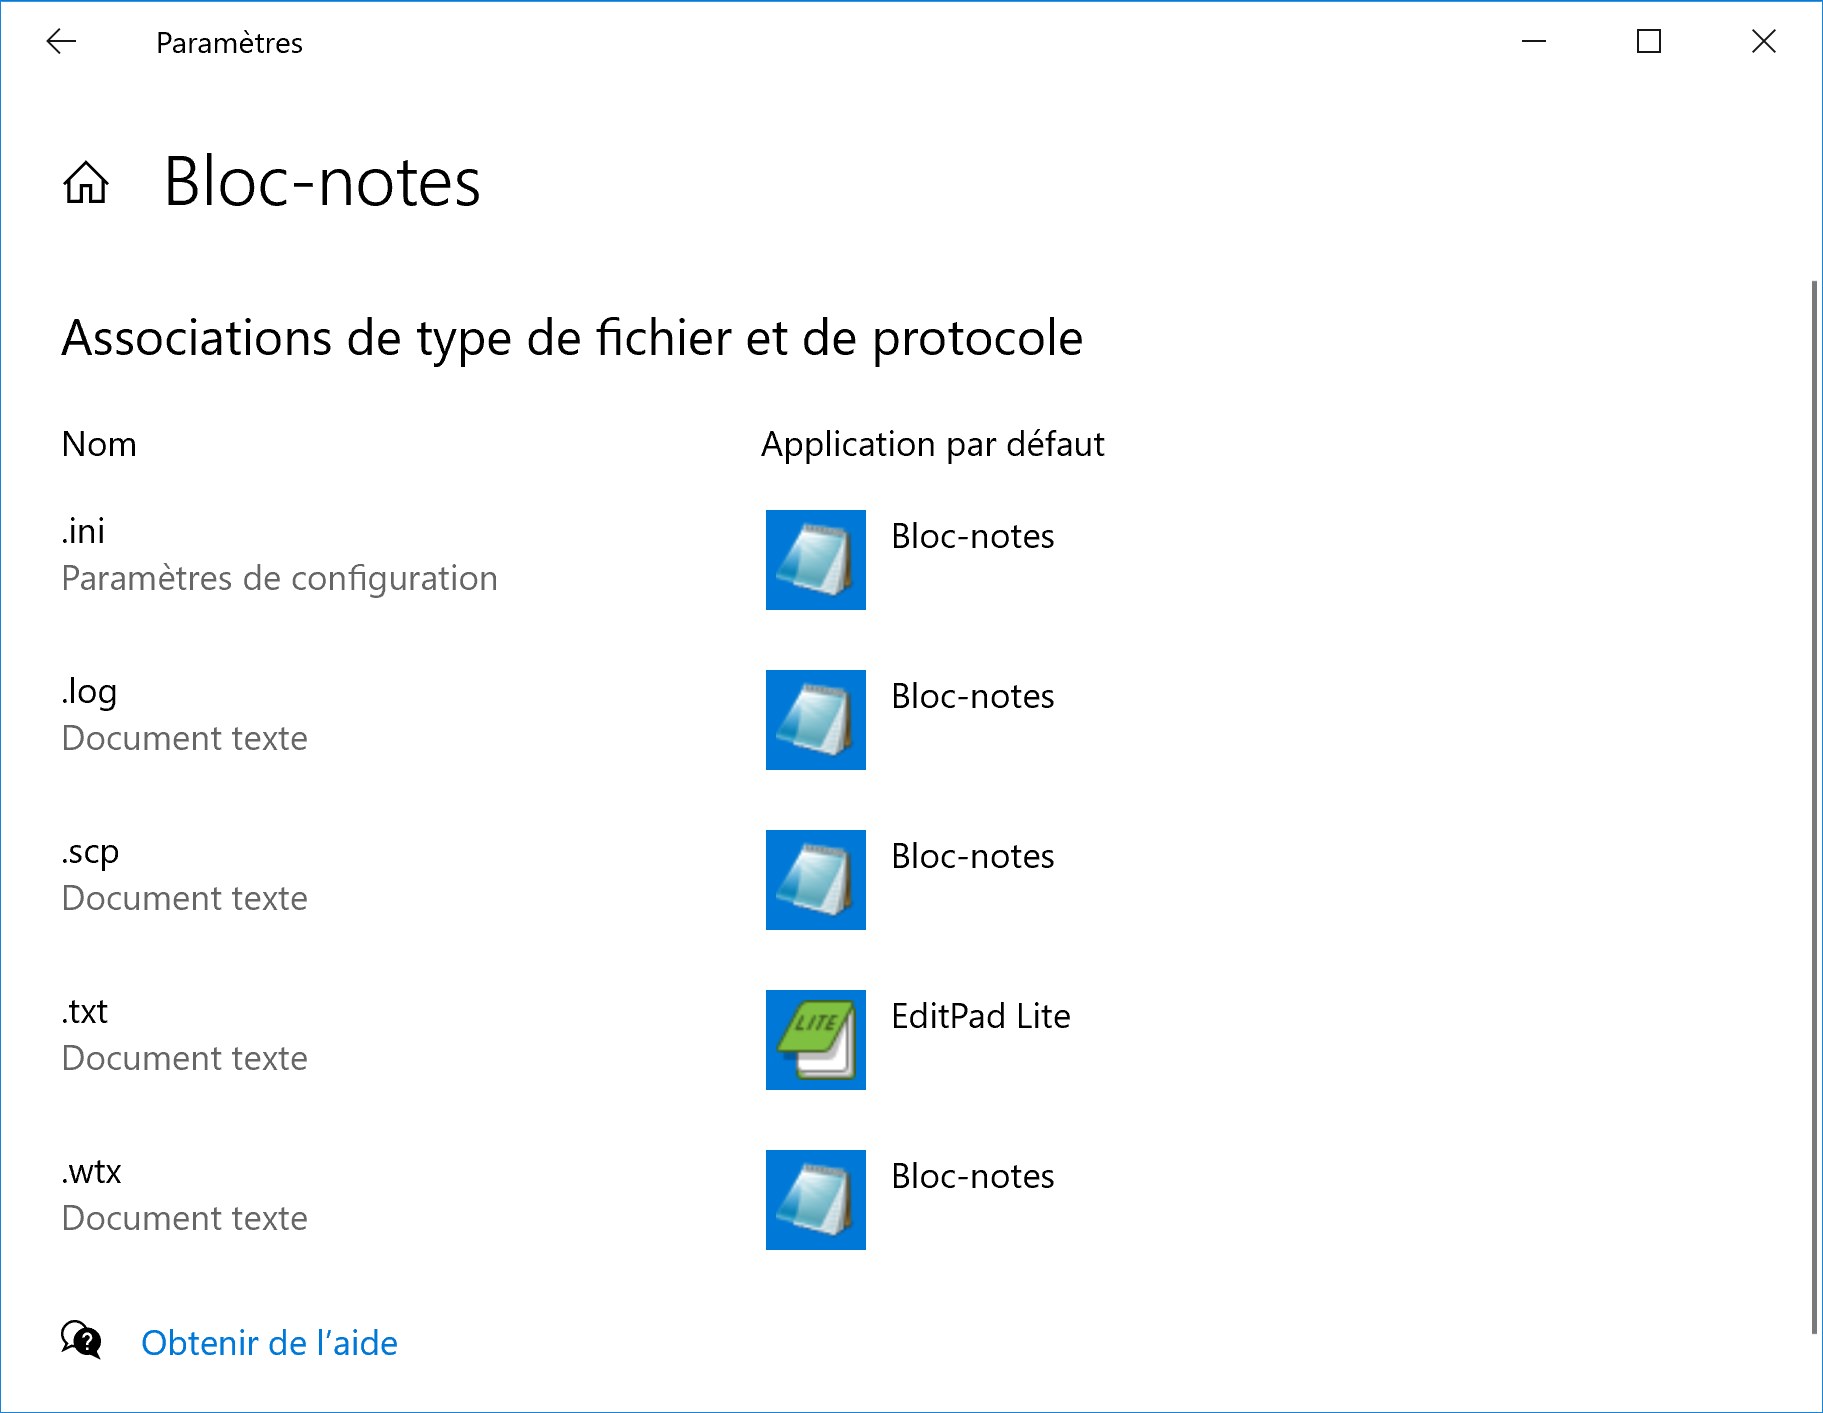Navigate back with the arrow icon
The image size is (1823, 1413).
[61, 41]
